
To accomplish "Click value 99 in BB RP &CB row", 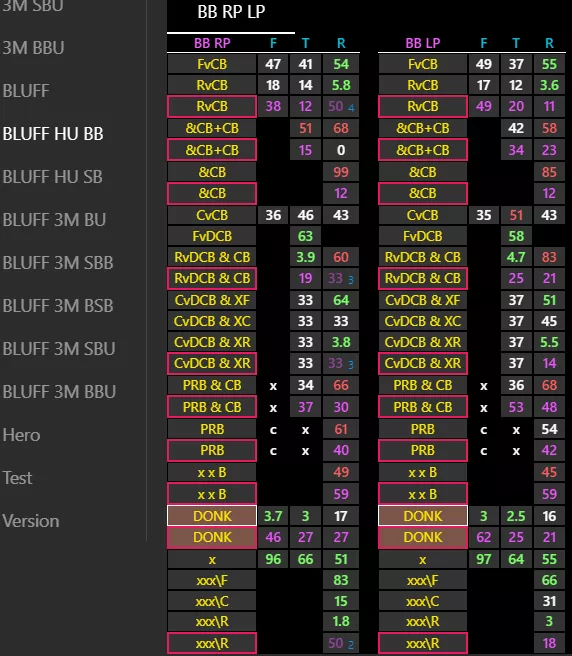I will click(x=341, y=172).
